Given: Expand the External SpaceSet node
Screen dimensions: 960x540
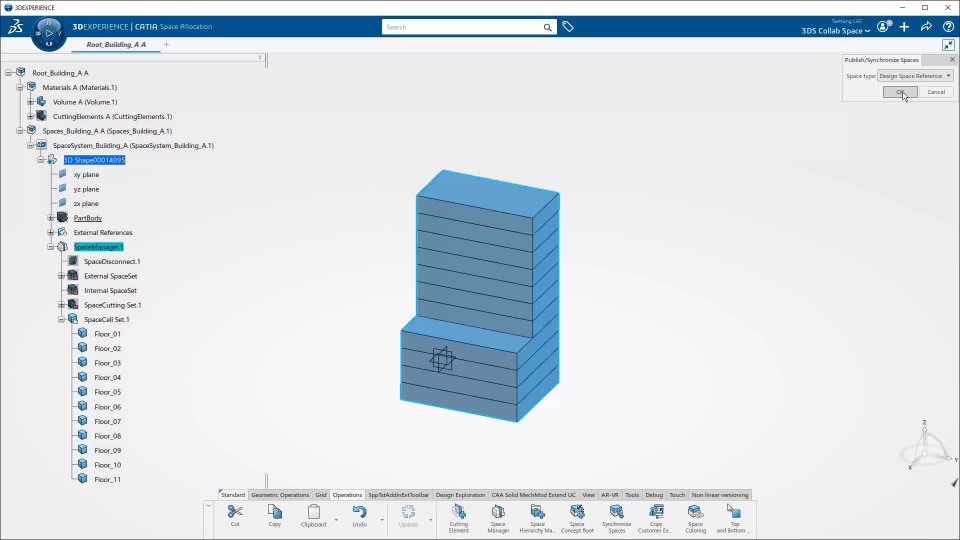Looking at the screenshot, I should coord(61,276).
